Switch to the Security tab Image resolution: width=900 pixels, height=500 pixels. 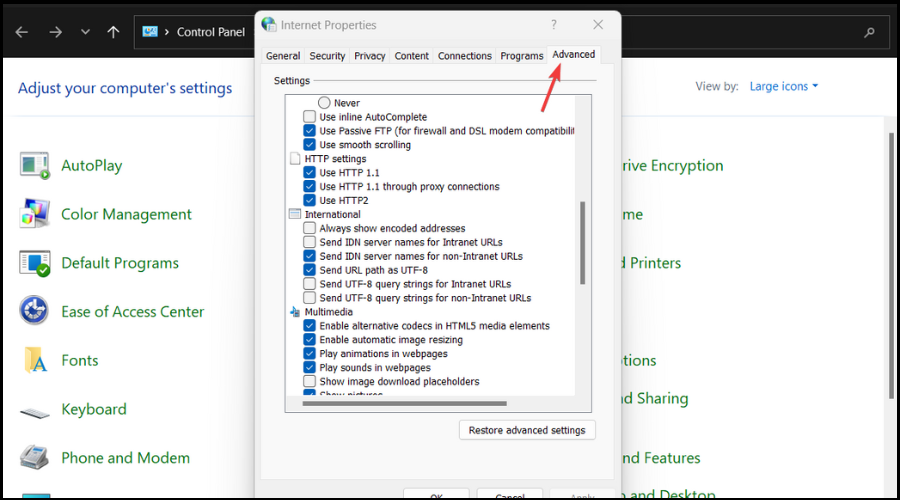[x=327, y=56]
